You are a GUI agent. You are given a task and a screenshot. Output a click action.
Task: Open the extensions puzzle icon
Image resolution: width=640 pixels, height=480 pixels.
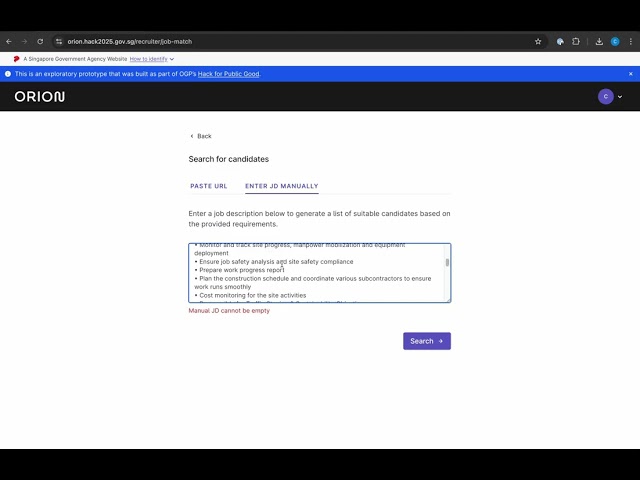point(576,42)
